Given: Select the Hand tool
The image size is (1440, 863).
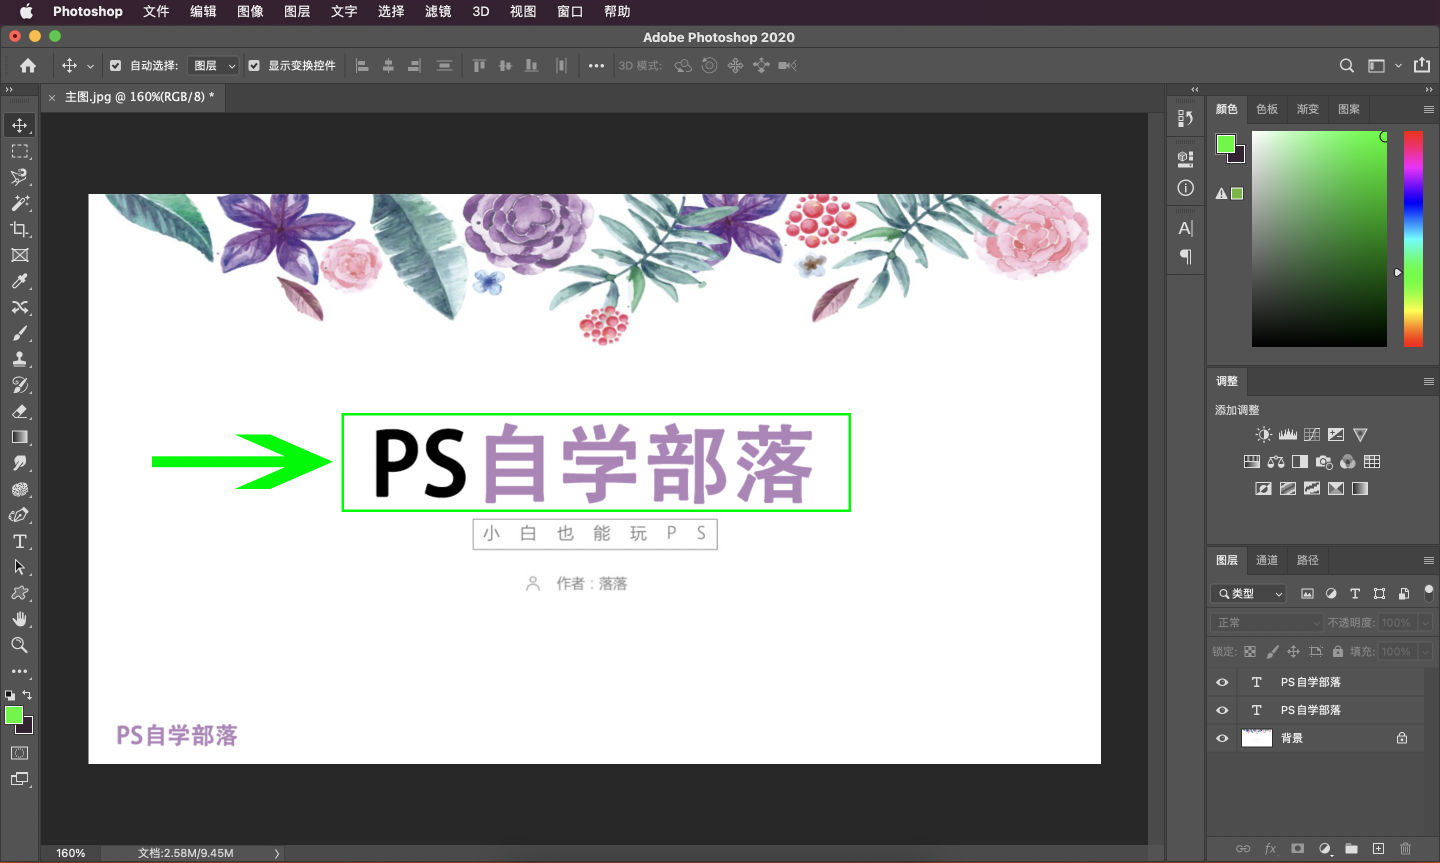Looking at the screenshot, I should click(21, 618).
